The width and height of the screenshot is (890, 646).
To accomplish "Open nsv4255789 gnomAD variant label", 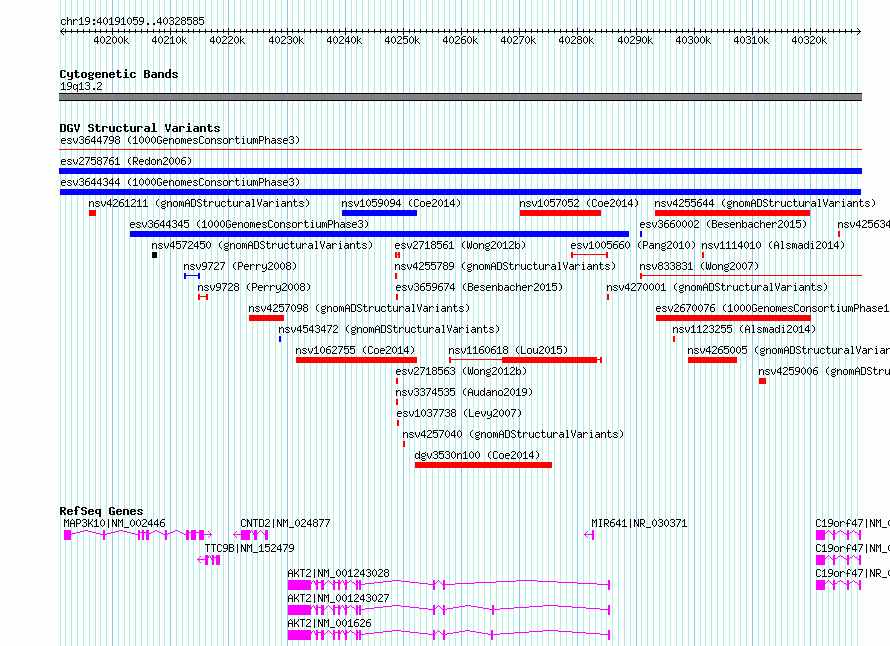I will (x=505, y=266).
